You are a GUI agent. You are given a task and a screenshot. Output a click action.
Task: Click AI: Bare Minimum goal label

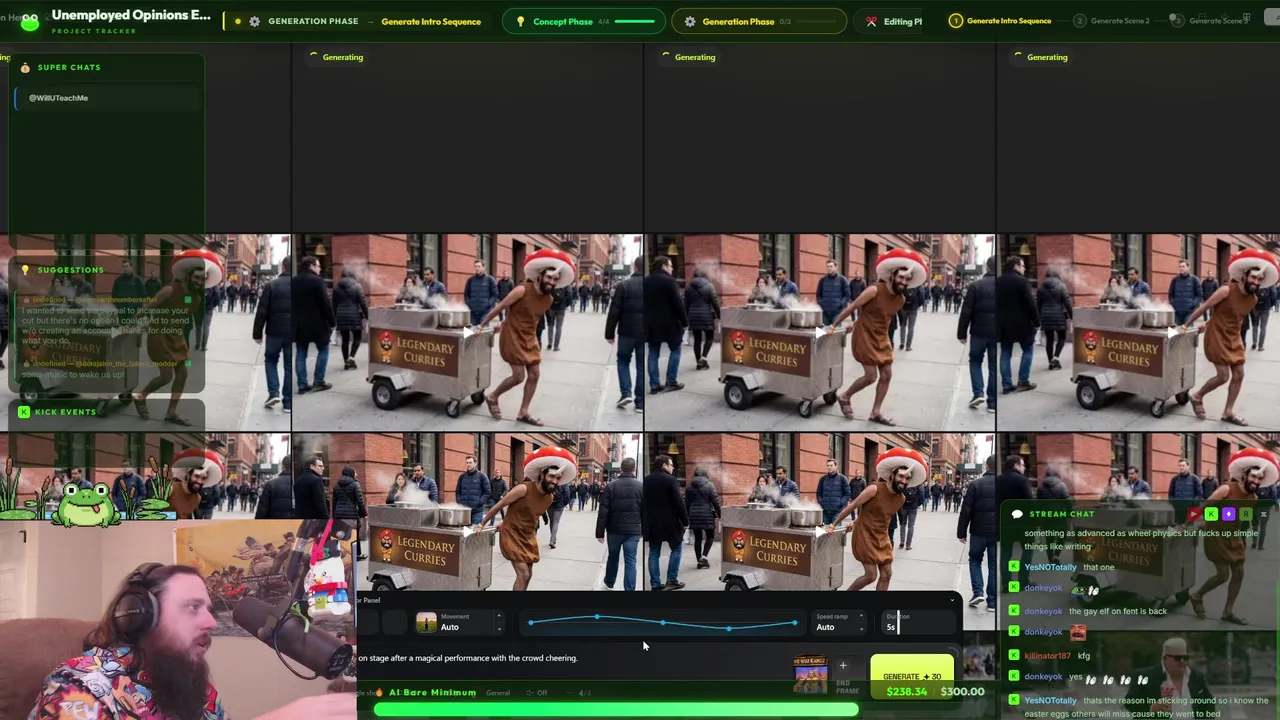[x=432, y=692]
